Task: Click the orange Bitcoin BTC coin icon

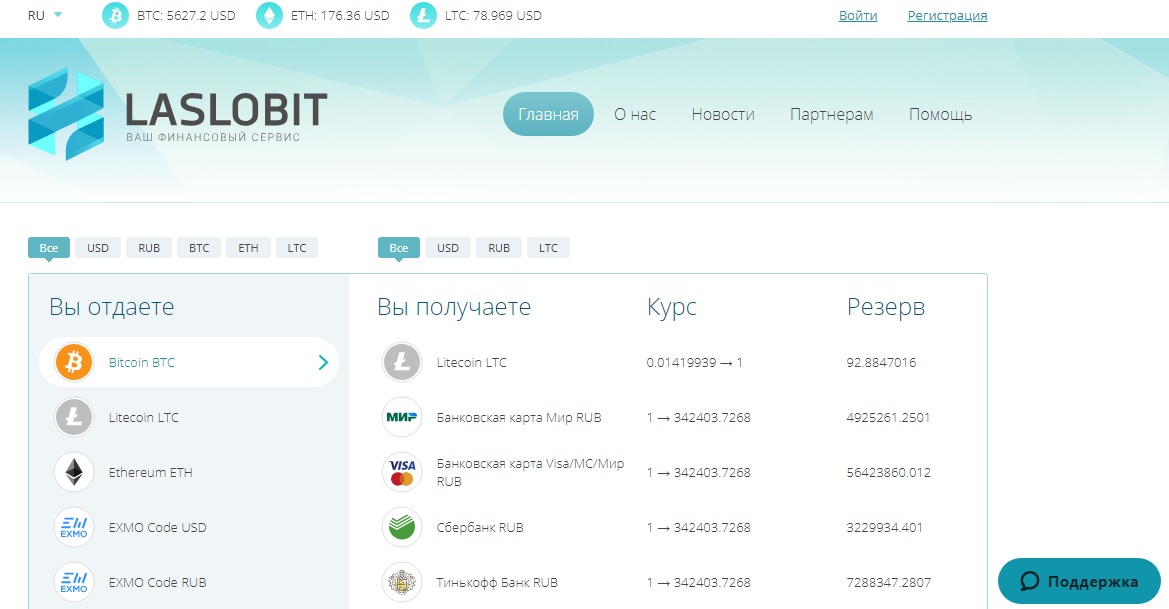Action: click(74, 362)
